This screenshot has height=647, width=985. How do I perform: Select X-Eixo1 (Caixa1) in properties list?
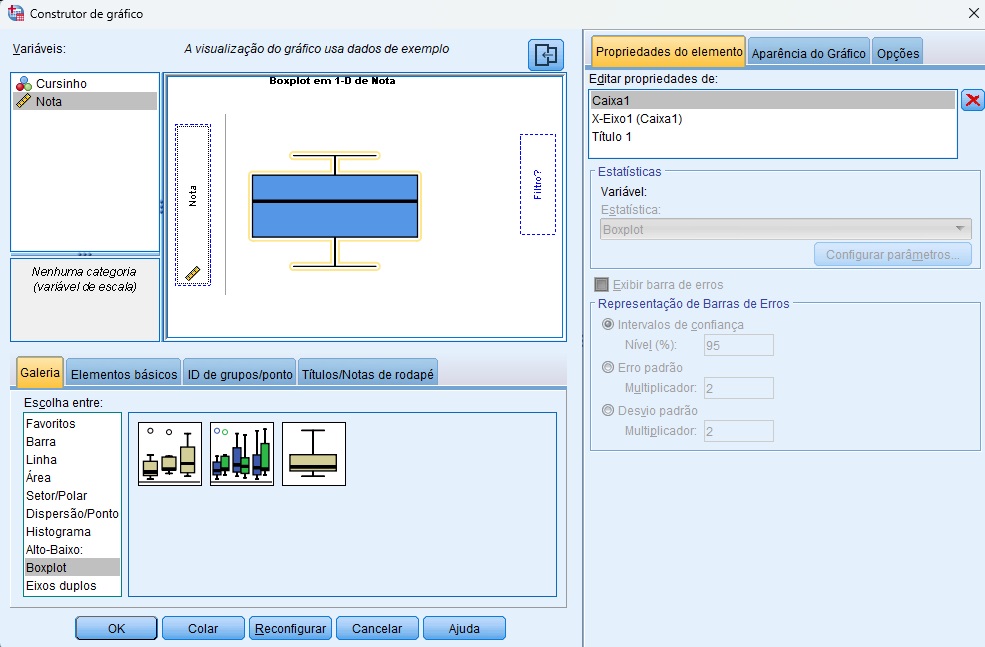pos(773,119)
